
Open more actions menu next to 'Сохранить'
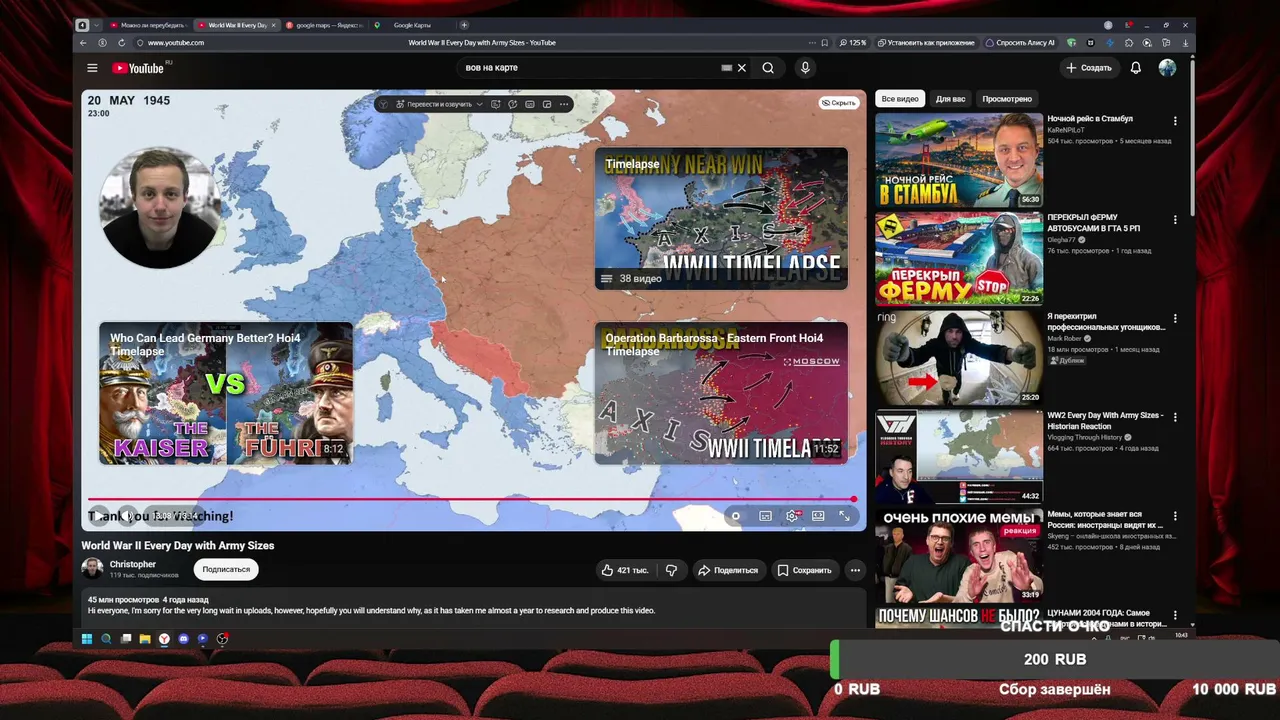tap(855, 570)
